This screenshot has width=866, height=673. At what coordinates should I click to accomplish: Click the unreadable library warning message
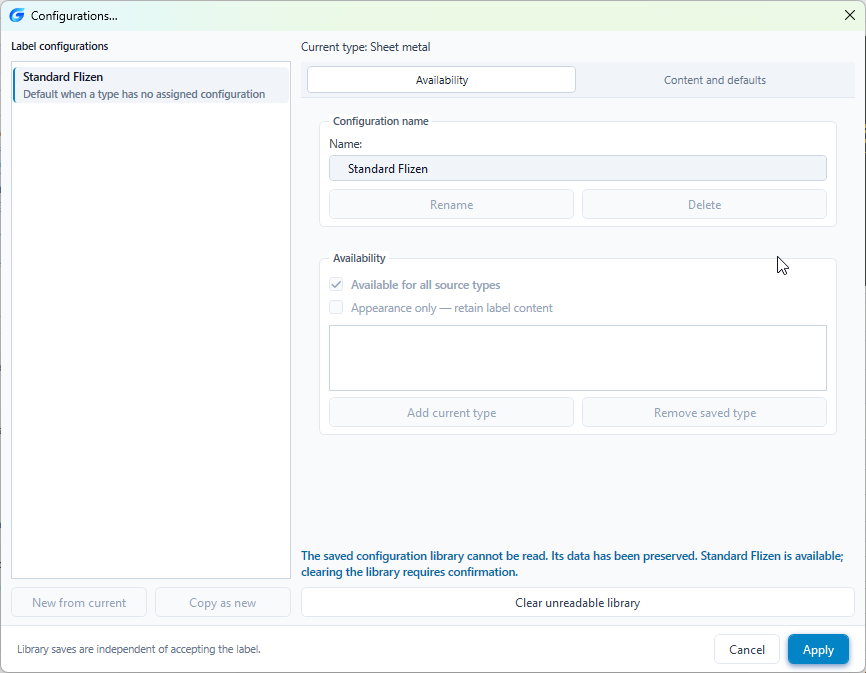click(x=572, y=564)
